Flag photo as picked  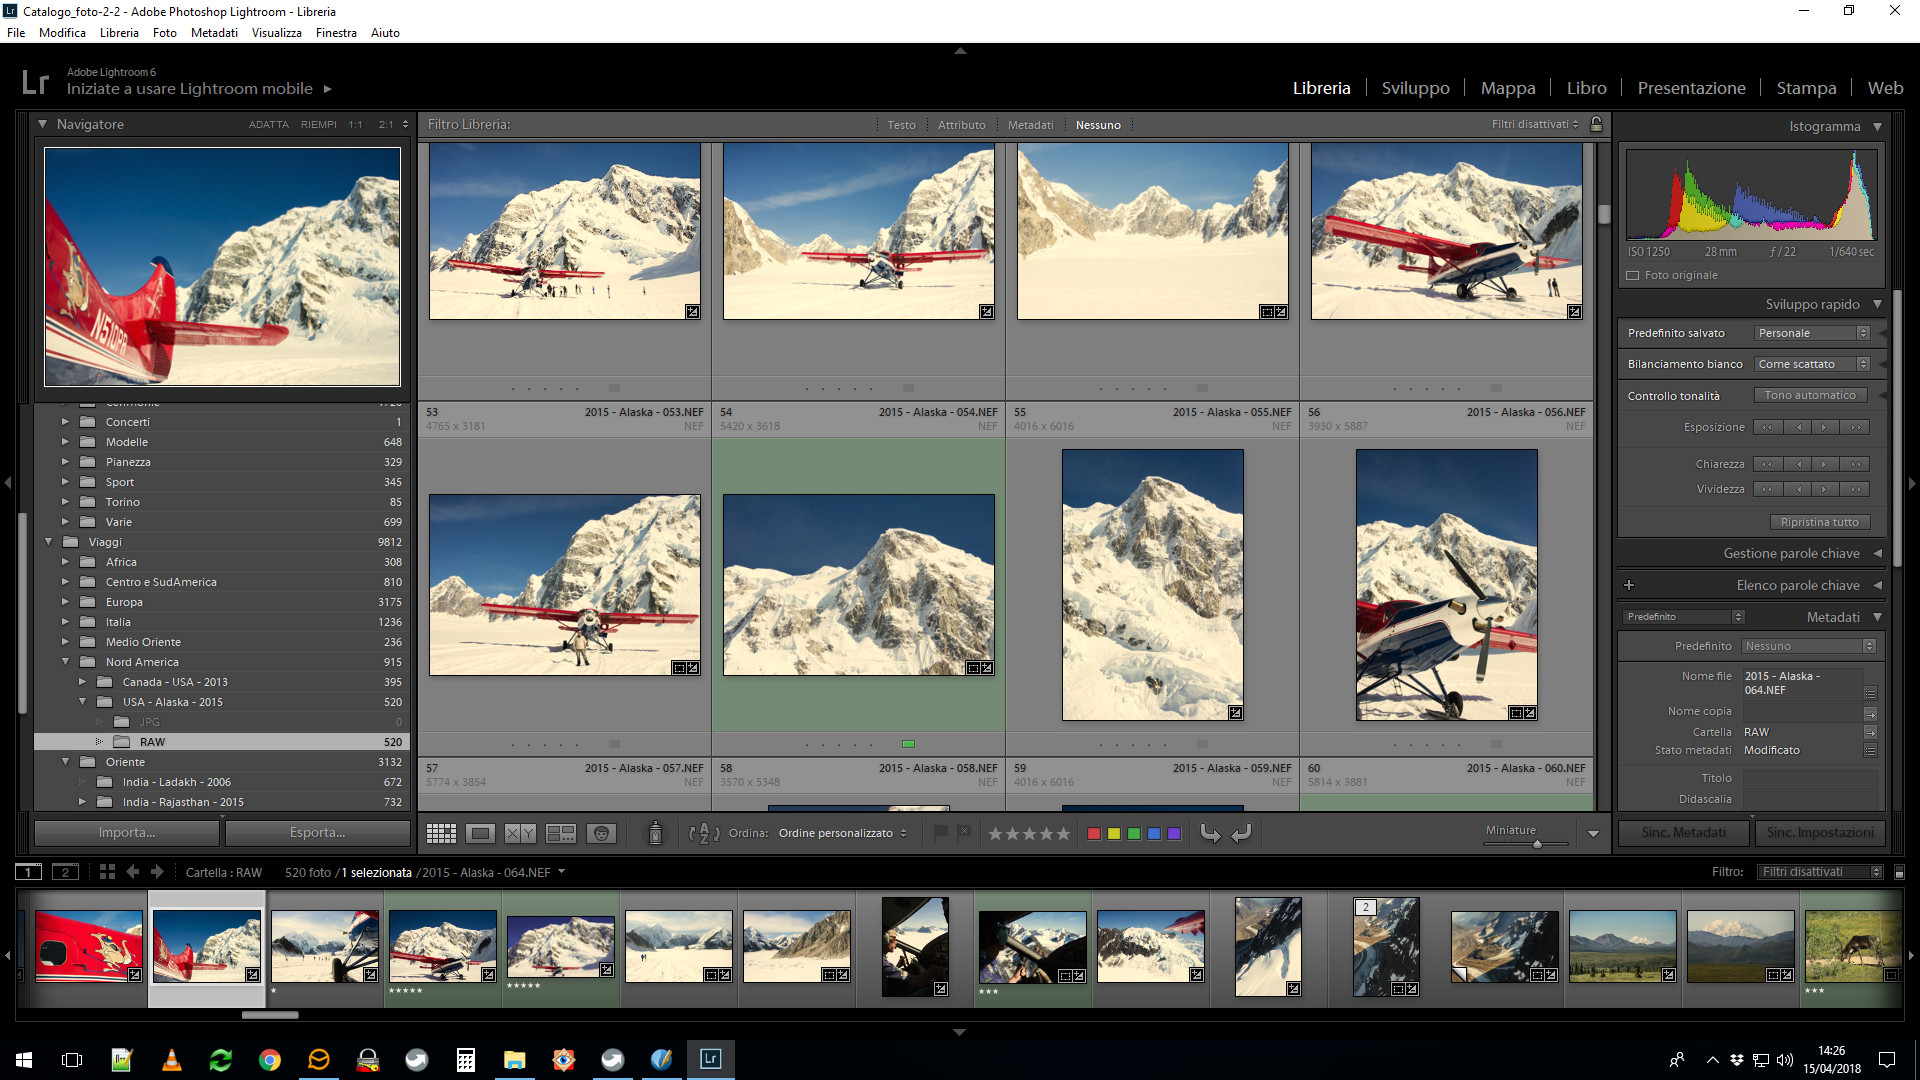(940, 833)
